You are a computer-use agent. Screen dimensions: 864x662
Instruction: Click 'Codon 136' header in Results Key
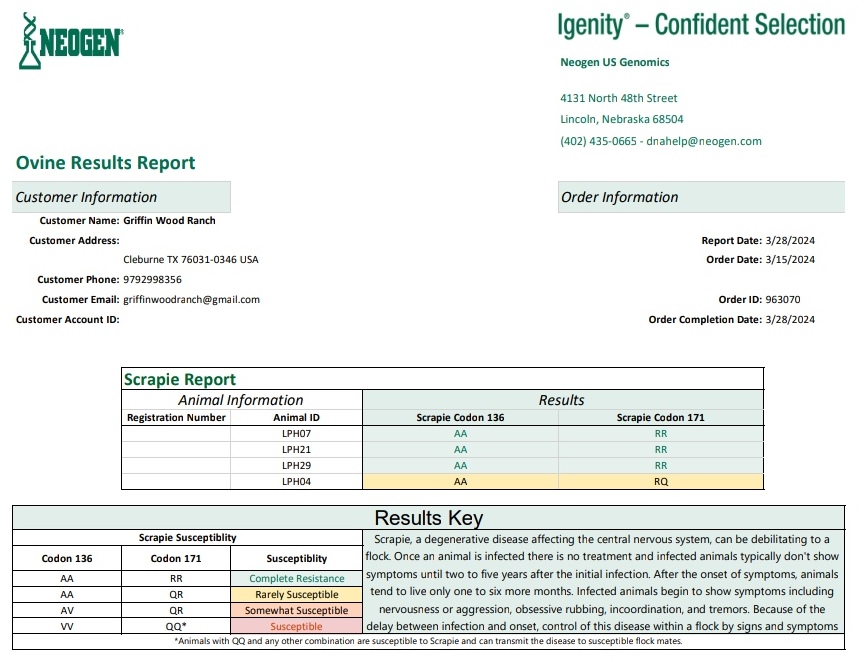click(x=67, y=558)
